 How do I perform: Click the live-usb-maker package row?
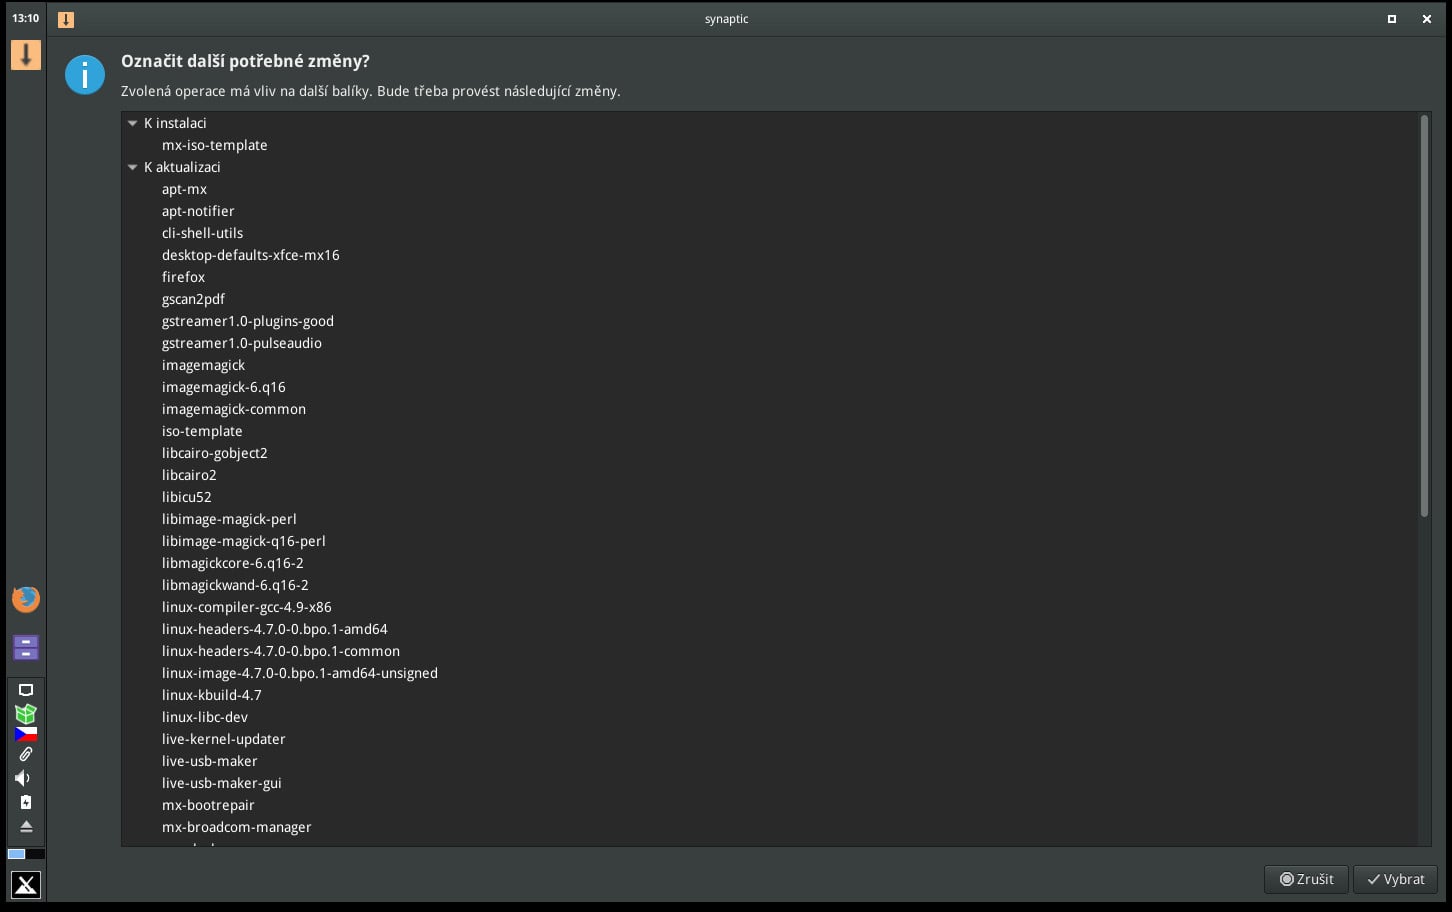point(769,761)
